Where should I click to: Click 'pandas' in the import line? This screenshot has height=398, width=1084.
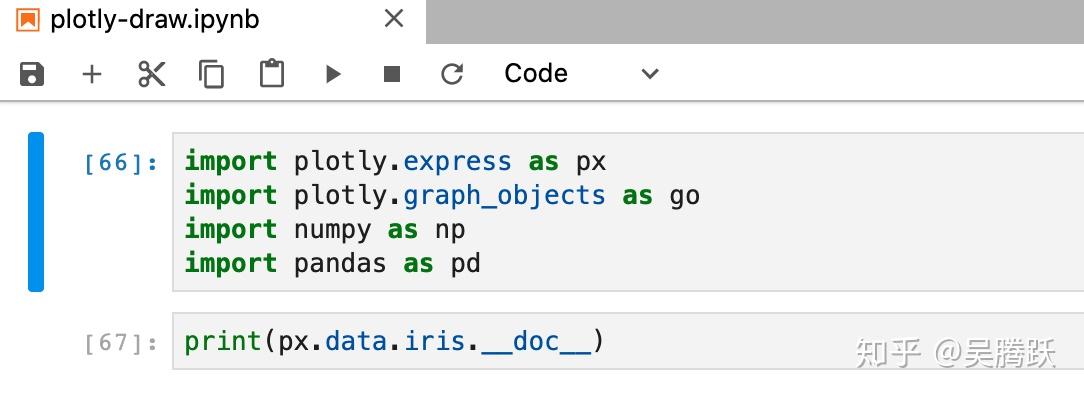pos(340,264)
